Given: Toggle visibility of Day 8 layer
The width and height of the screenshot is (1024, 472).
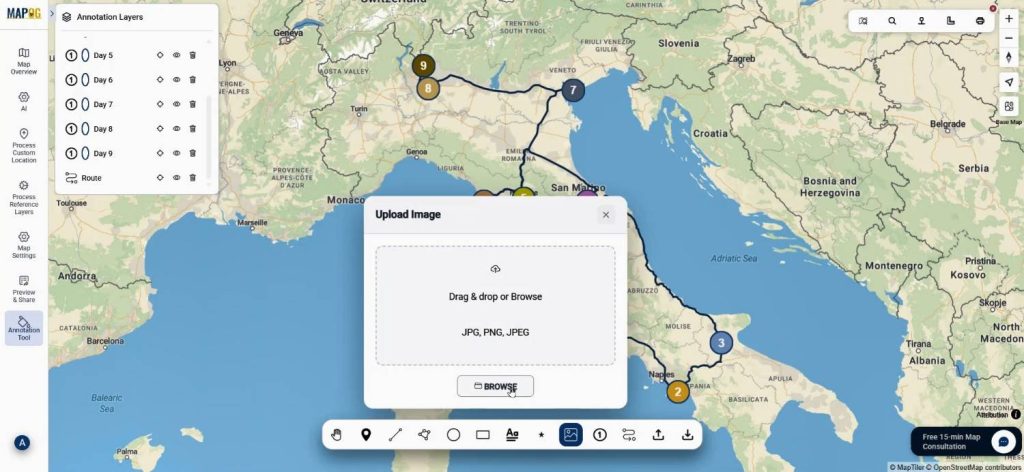Looking at the screenshot, I should coord(176,129).
